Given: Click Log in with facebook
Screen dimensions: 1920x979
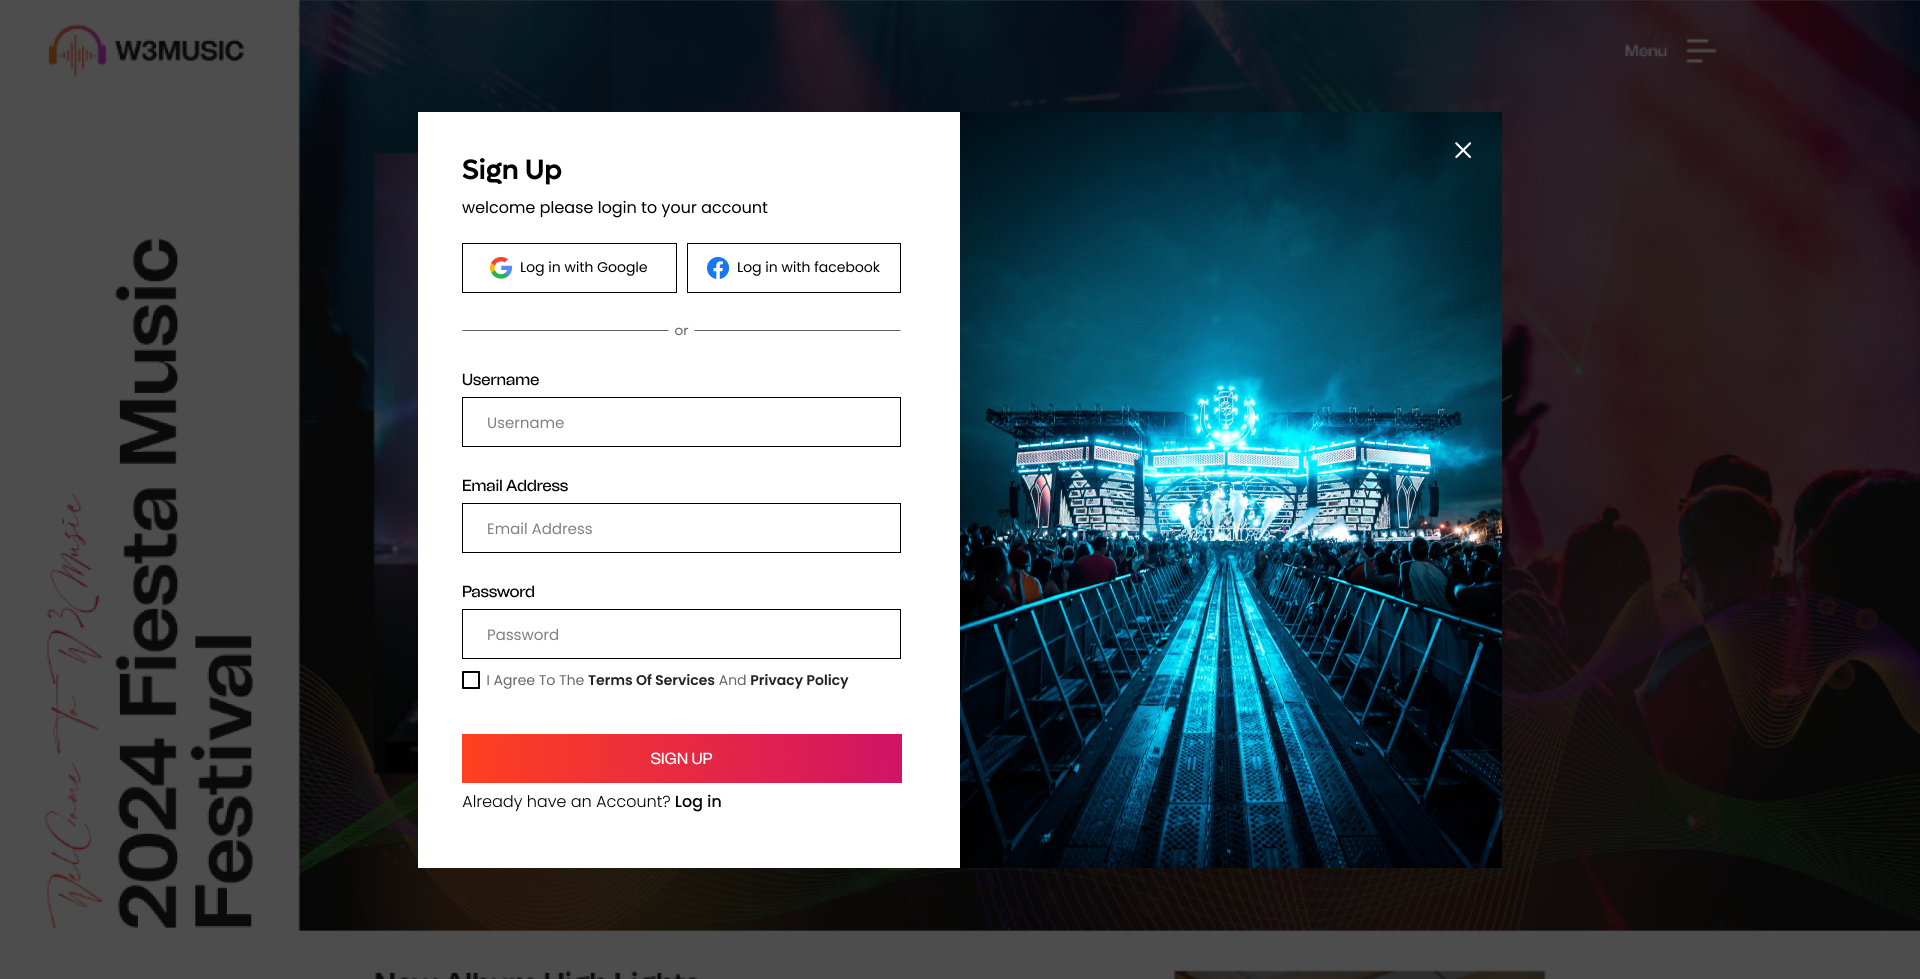Looking at the screenshot, I should [x=793, y=267].
